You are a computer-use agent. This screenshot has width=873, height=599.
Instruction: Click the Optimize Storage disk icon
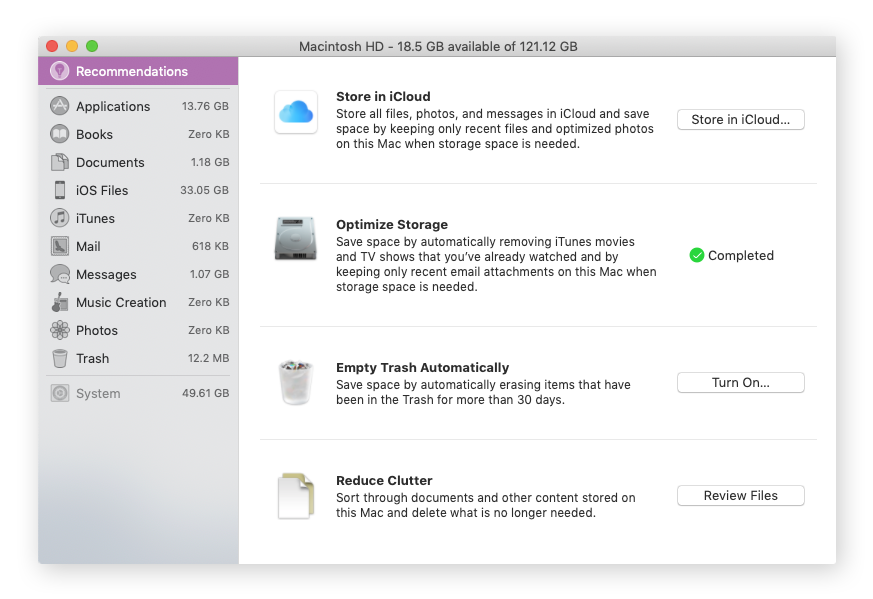295,238
